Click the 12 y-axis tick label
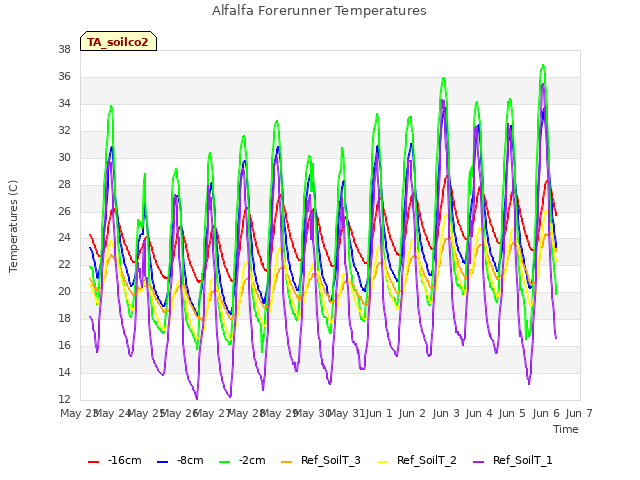The height and width of the screenshot is (480, 640). point(64,399)
